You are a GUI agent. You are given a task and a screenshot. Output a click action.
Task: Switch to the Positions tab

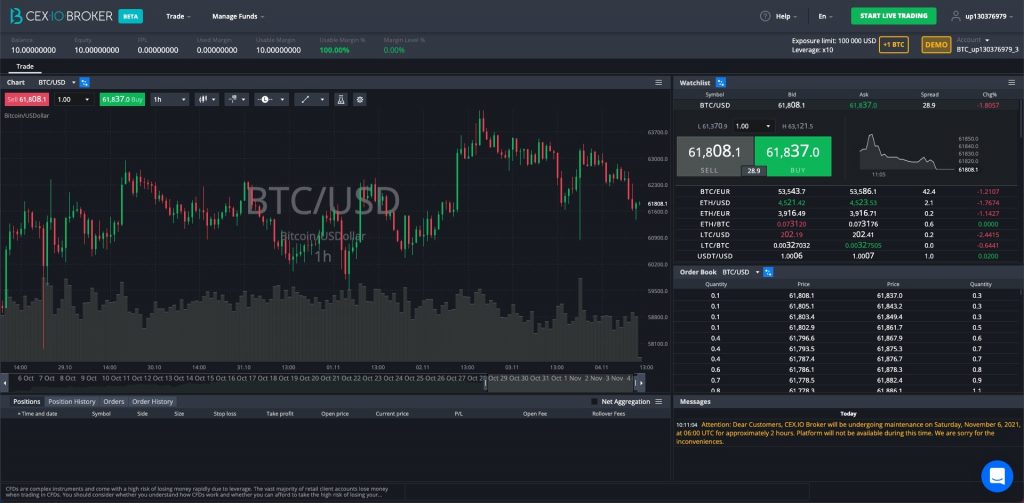27,402
